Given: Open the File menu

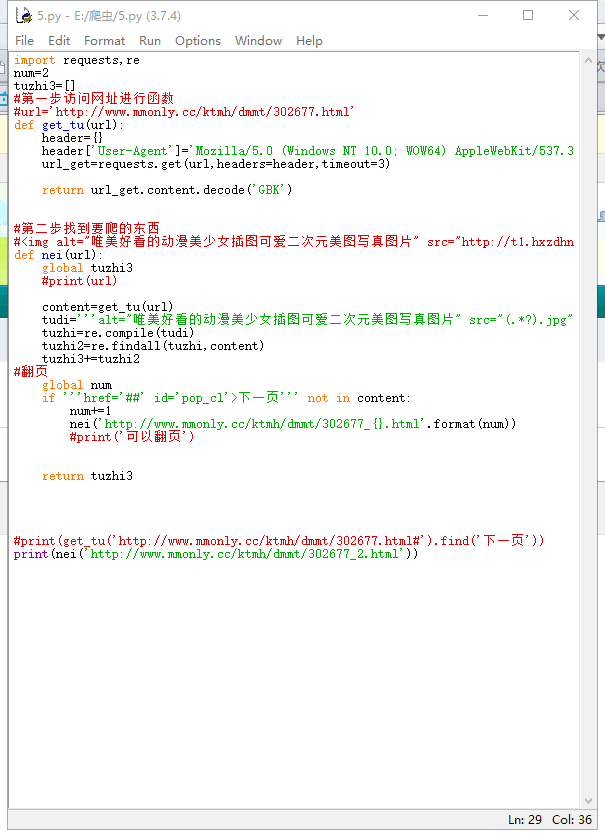Looking at the screenshot, I should coord(24,41).
